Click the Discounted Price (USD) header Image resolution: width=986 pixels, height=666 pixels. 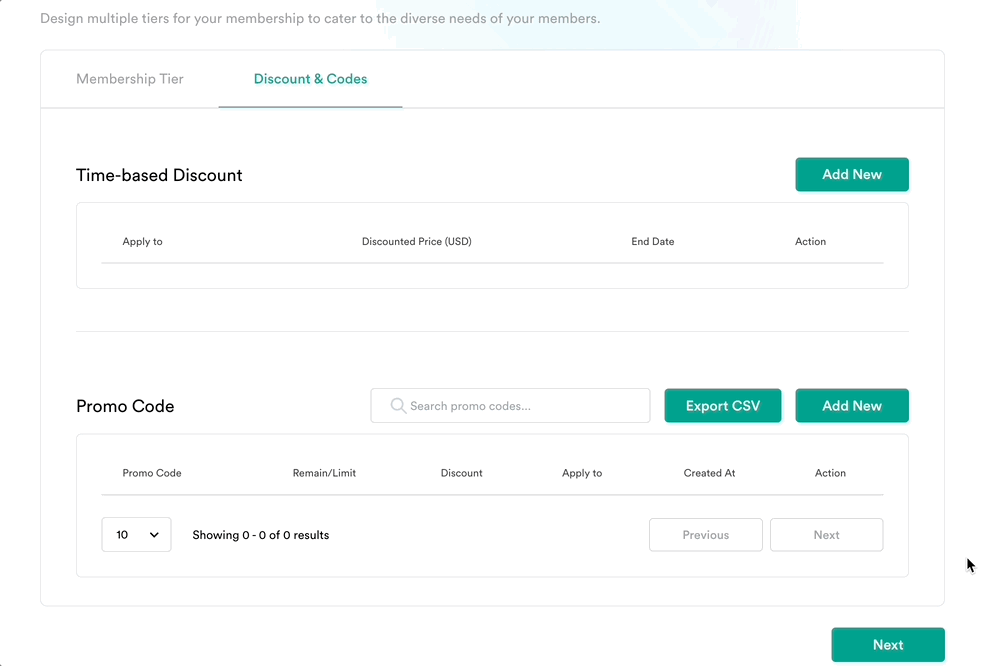tap(416, 241)
